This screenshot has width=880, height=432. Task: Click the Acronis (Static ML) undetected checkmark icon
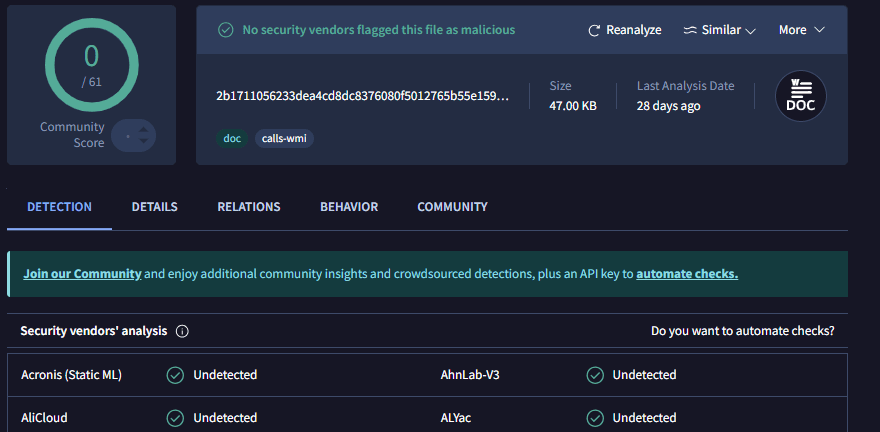point(175,375)
